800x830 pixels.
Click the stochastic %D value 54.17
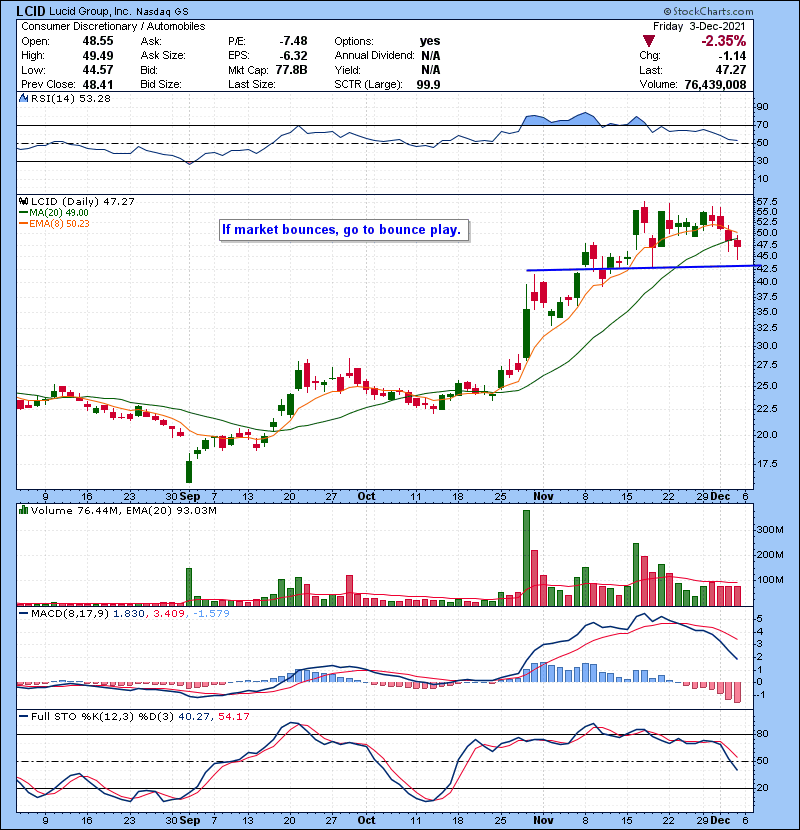(233, 716)
